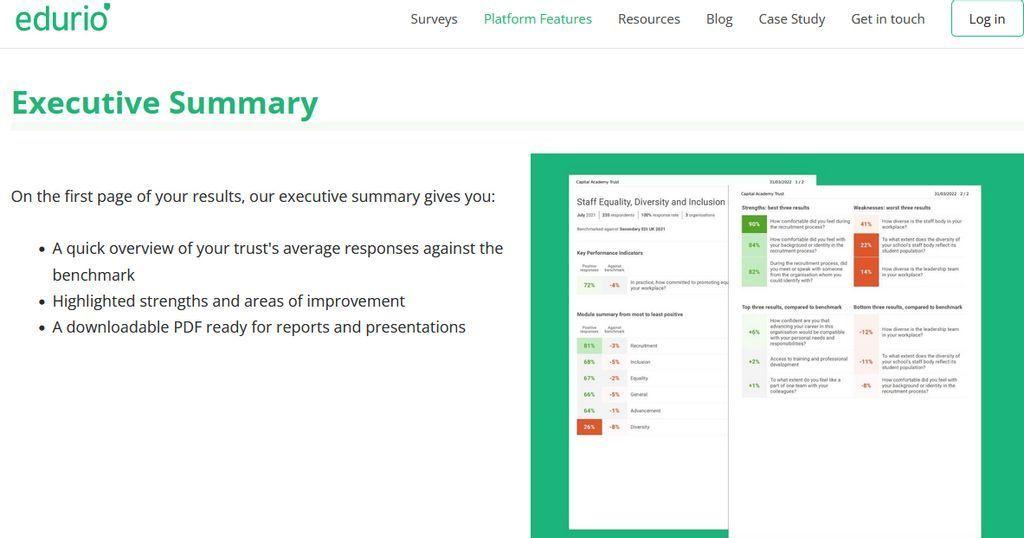
Task: Click the red 14% leadership team box
Action: click(866, 272)
